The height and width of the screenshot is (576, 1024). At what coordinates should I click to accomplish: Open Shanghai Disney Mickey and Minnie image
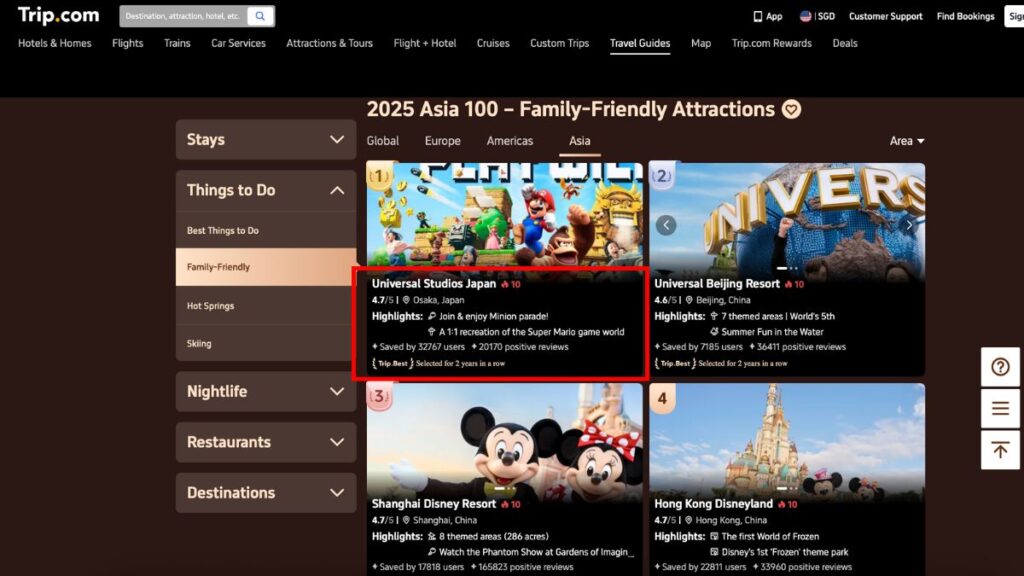(504, 439)
